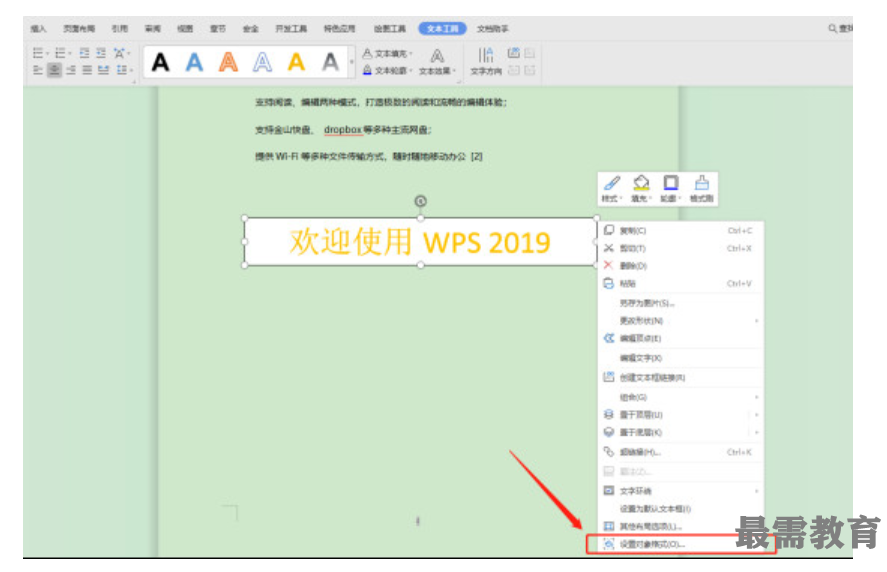
Task: Choose 设置为默认文本框(I) menu entry
Action: [x=681, y=508]
